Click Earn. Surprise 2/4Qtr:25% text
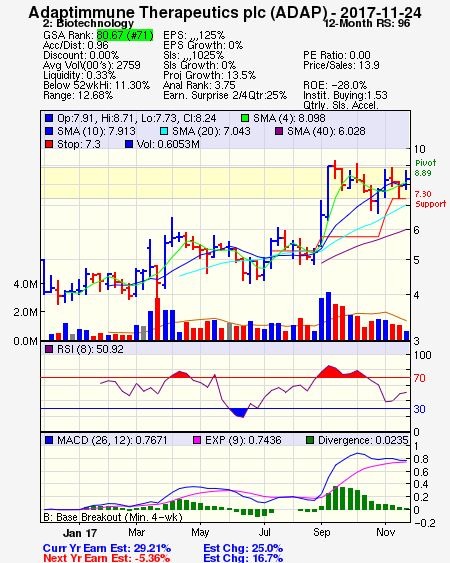This screenshot has height=563, width=450. click(225, 96)
